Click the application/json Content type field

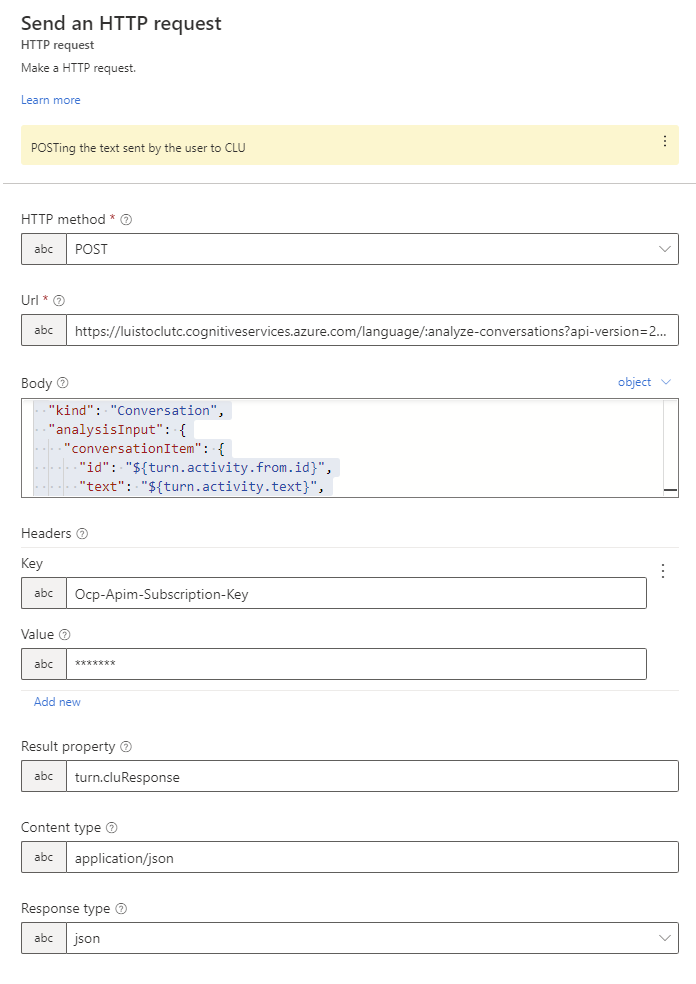[x=372, y=857]
